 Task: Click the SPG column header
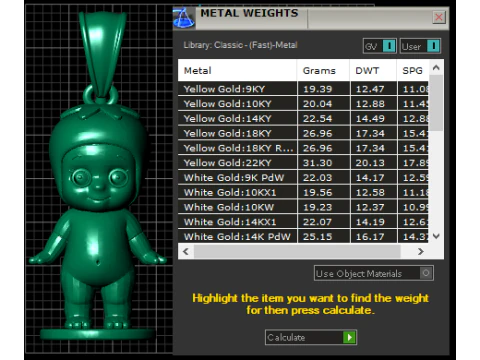[x=413, y=70]
